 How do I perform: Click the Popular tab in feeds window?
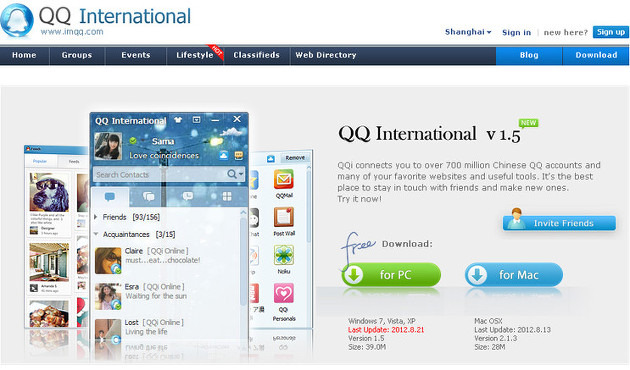coord(40,161)
